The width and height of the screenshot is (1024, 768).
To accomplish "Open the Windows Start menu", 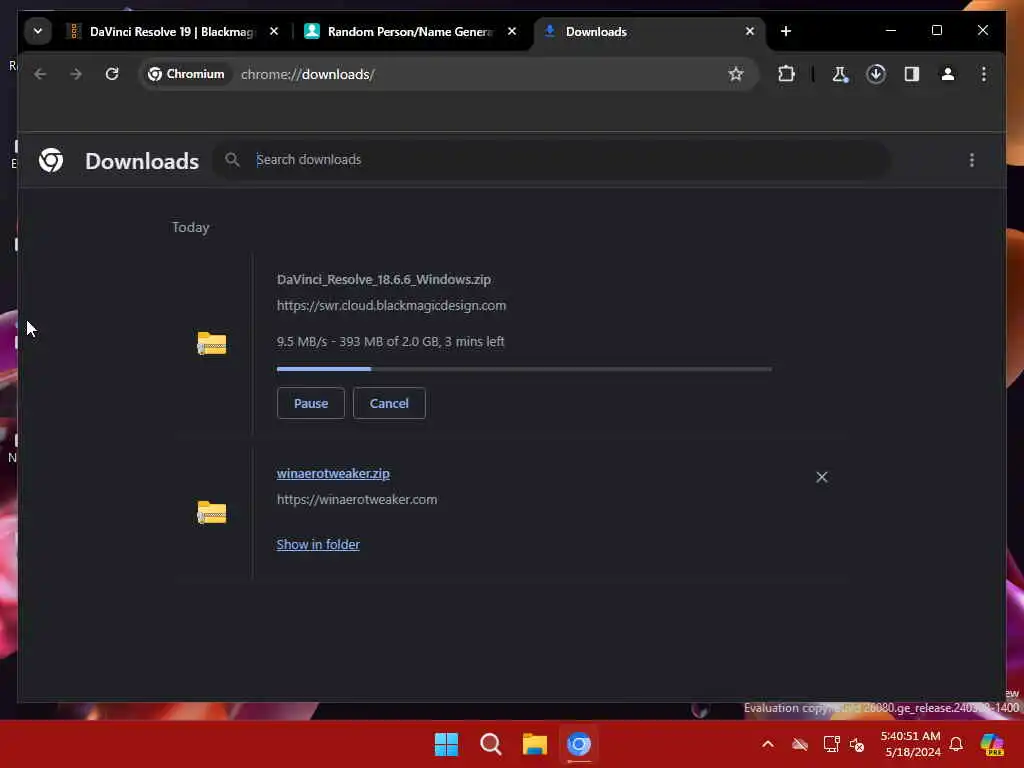I will pyautogui.click(x=447, y=744).
